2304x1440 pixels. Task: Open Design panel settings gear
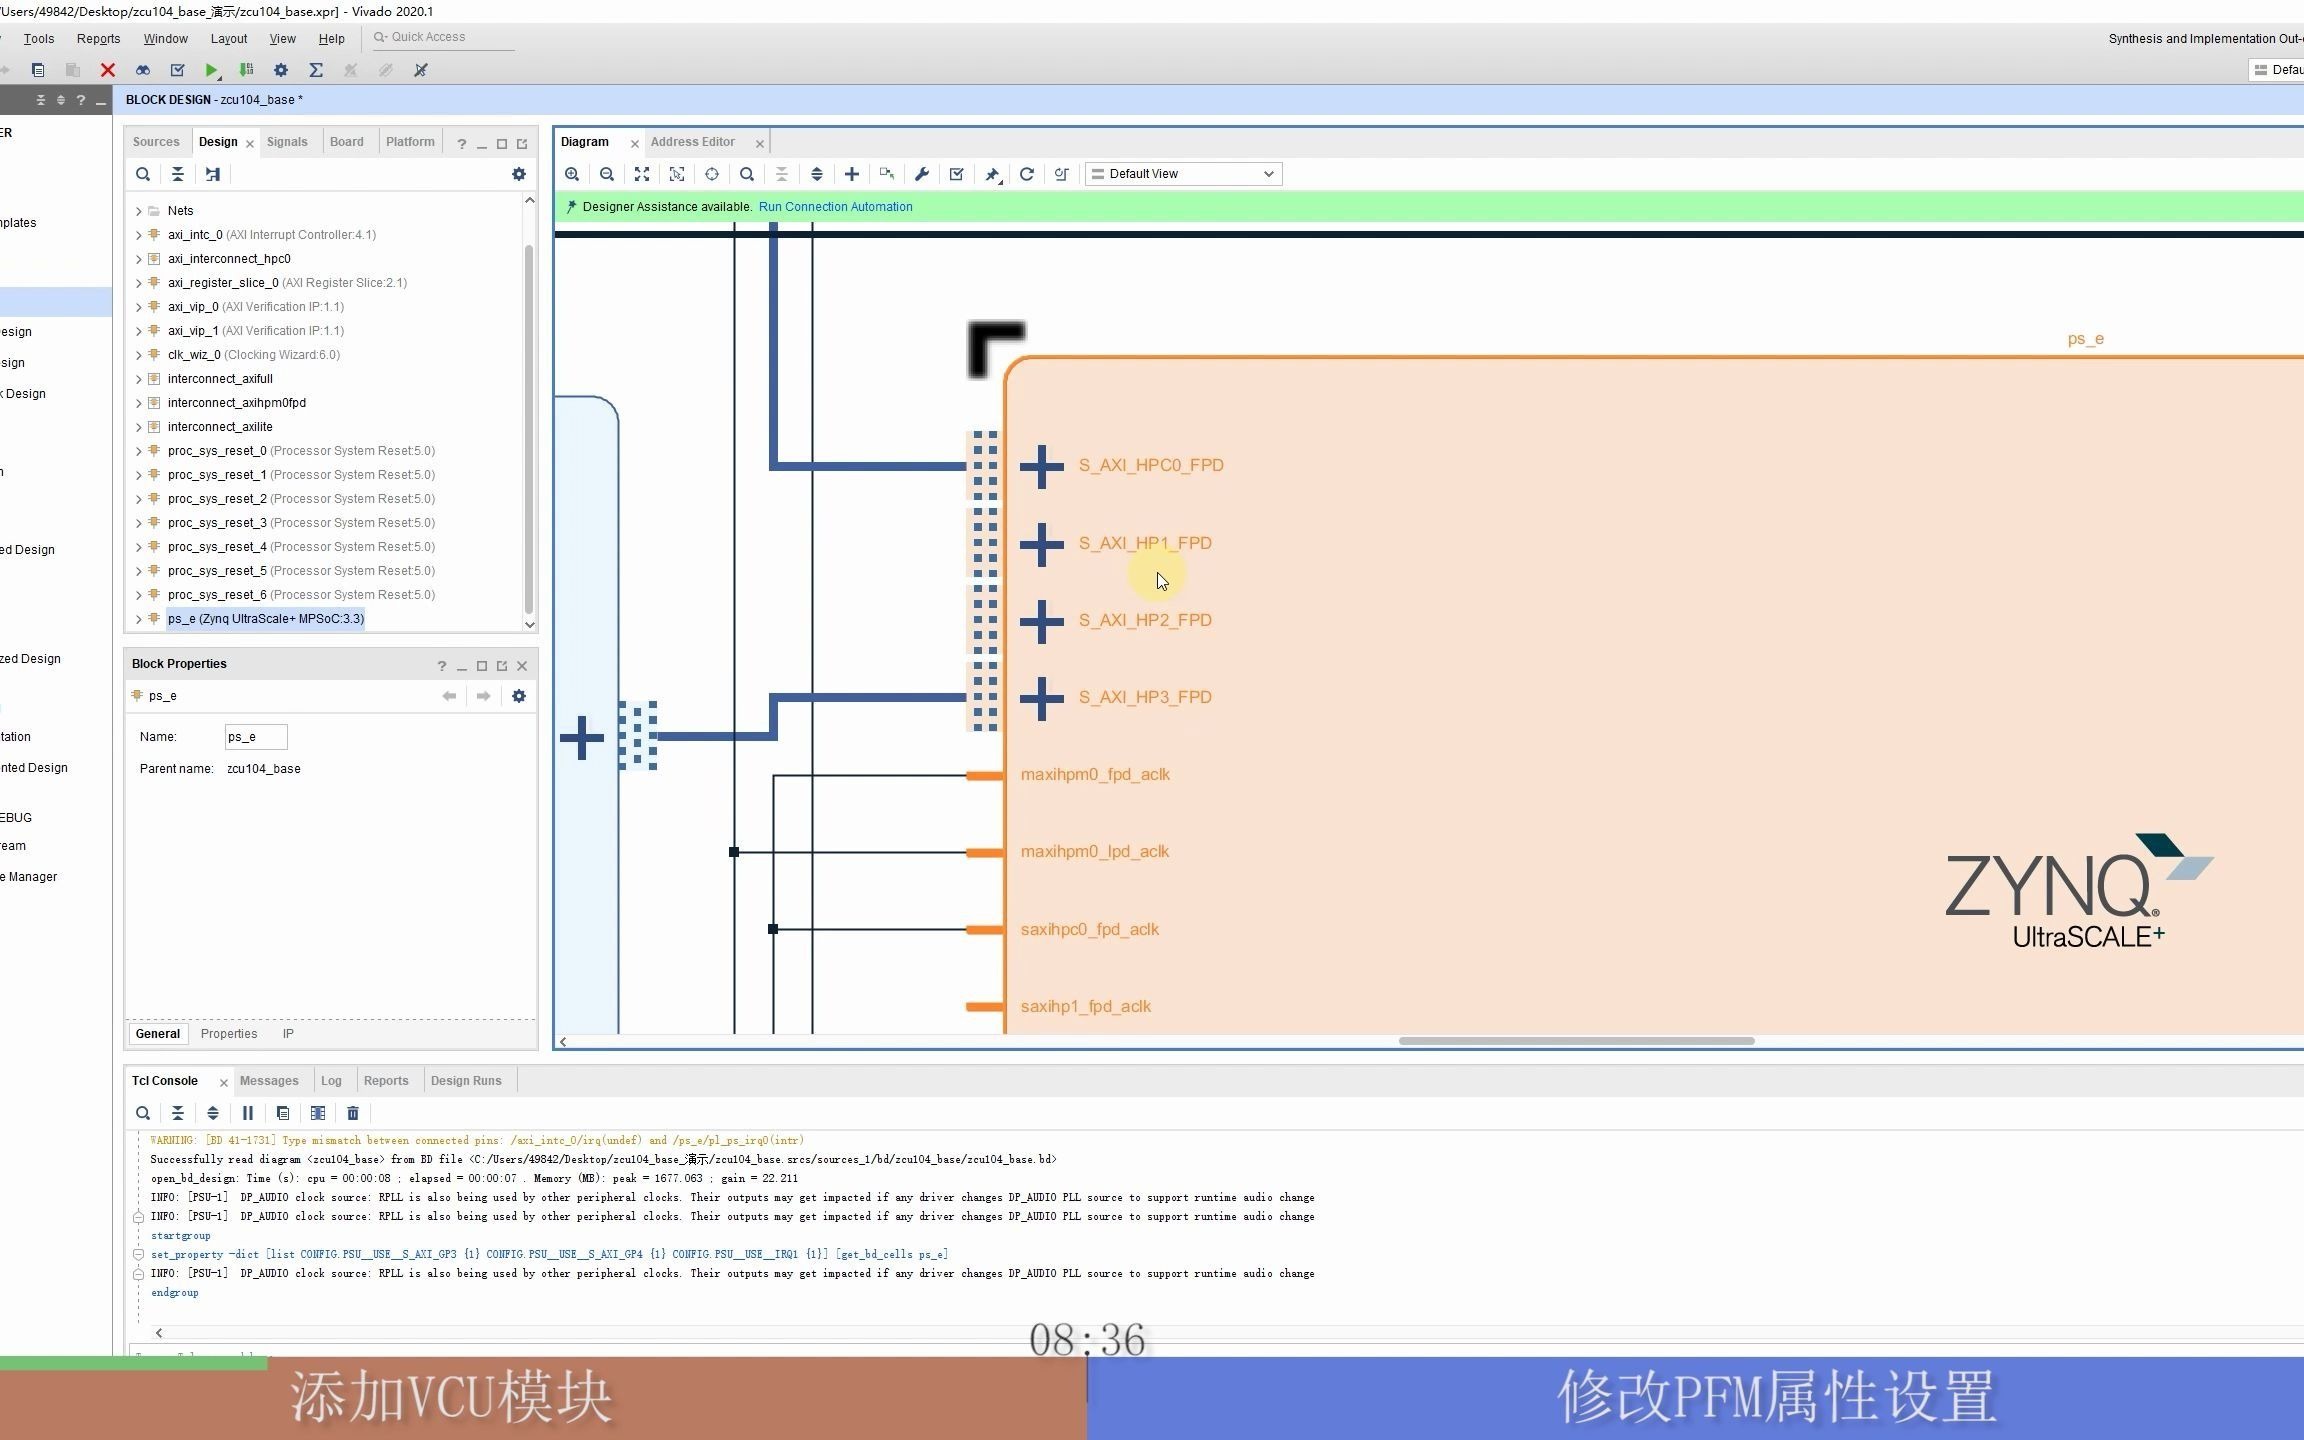519,174
